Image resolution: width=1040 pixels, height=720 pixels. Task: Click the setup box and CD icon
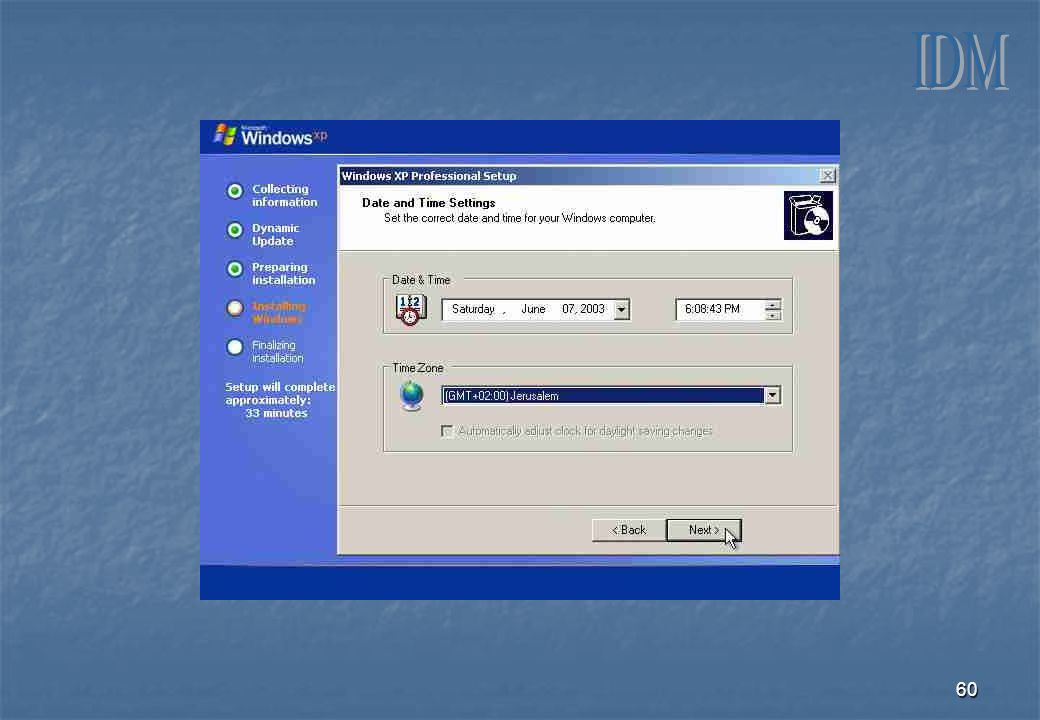point(808,215)
